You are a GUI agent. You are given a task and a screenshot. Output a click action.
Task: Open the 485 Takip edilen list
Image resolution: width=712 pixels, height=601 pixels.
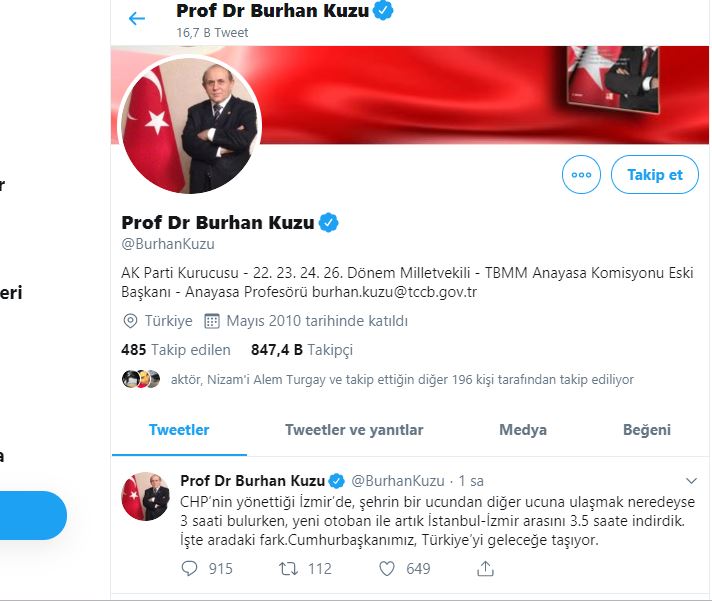coord(176,350)
